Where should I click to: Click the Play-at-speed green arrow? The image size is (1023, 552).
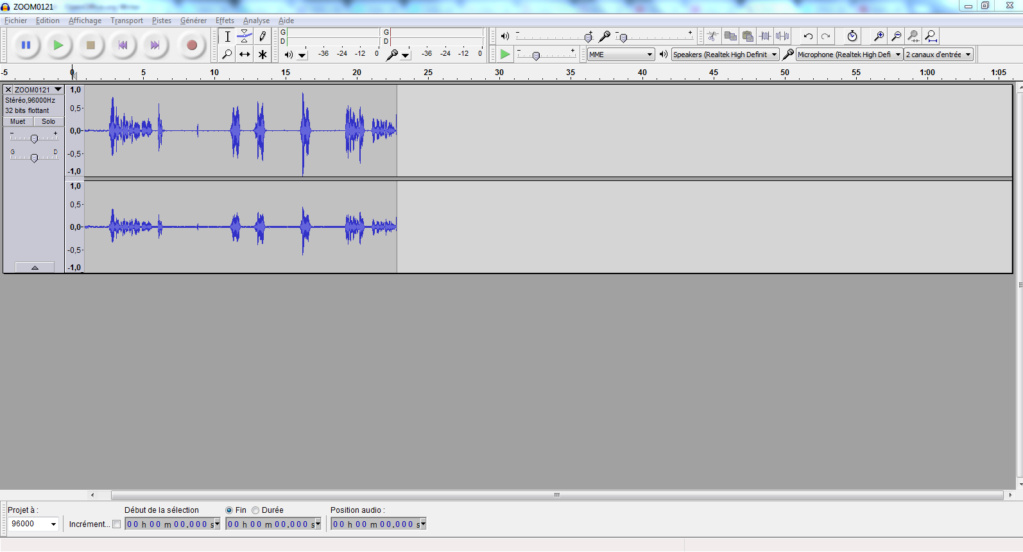(504, 55)
